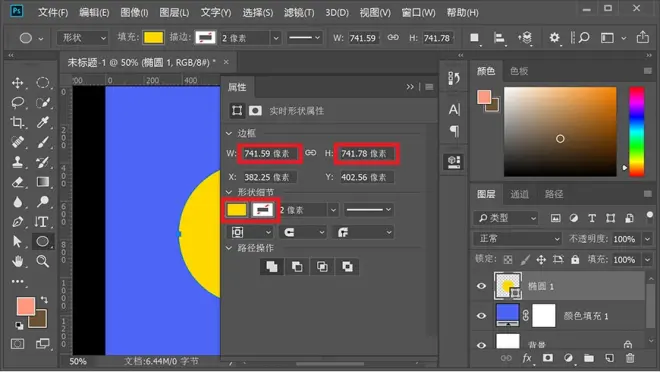Open path alignment options in options bar
The height and width of the screenshot is (372, 660).
499,38
